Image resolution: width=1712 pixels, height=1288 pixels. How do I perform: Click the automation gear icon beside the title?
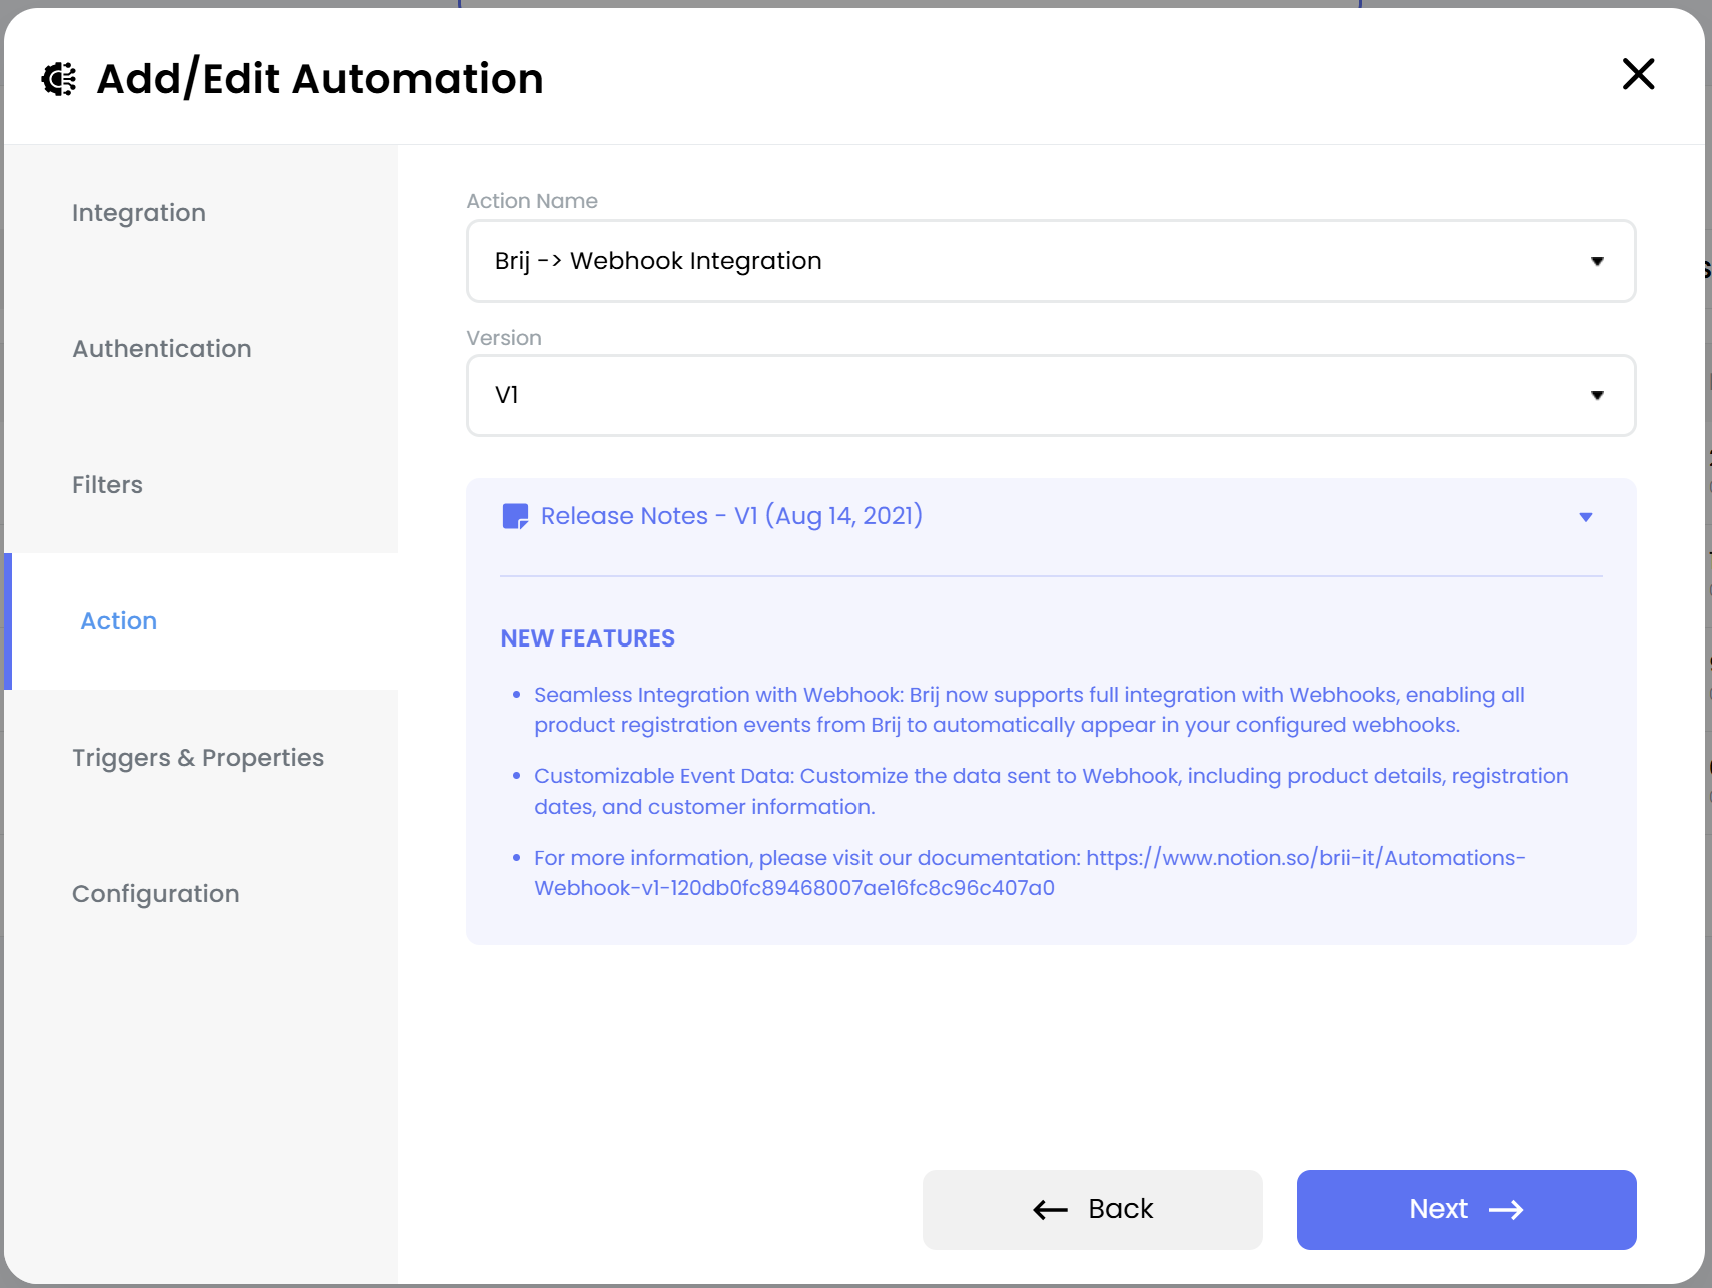[59, 79]
